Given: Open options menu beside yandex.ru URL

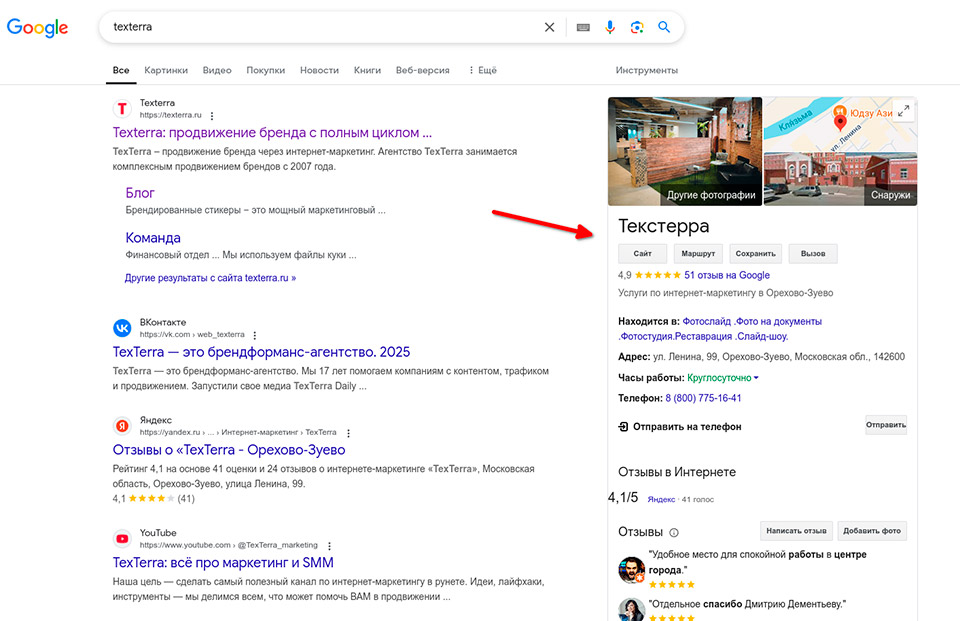Looking at the screenshot, I should (348, 433).
